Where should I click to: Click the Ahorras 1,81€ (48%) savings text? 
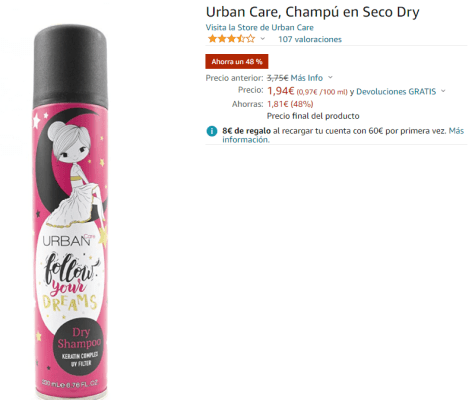coord(273,104)
